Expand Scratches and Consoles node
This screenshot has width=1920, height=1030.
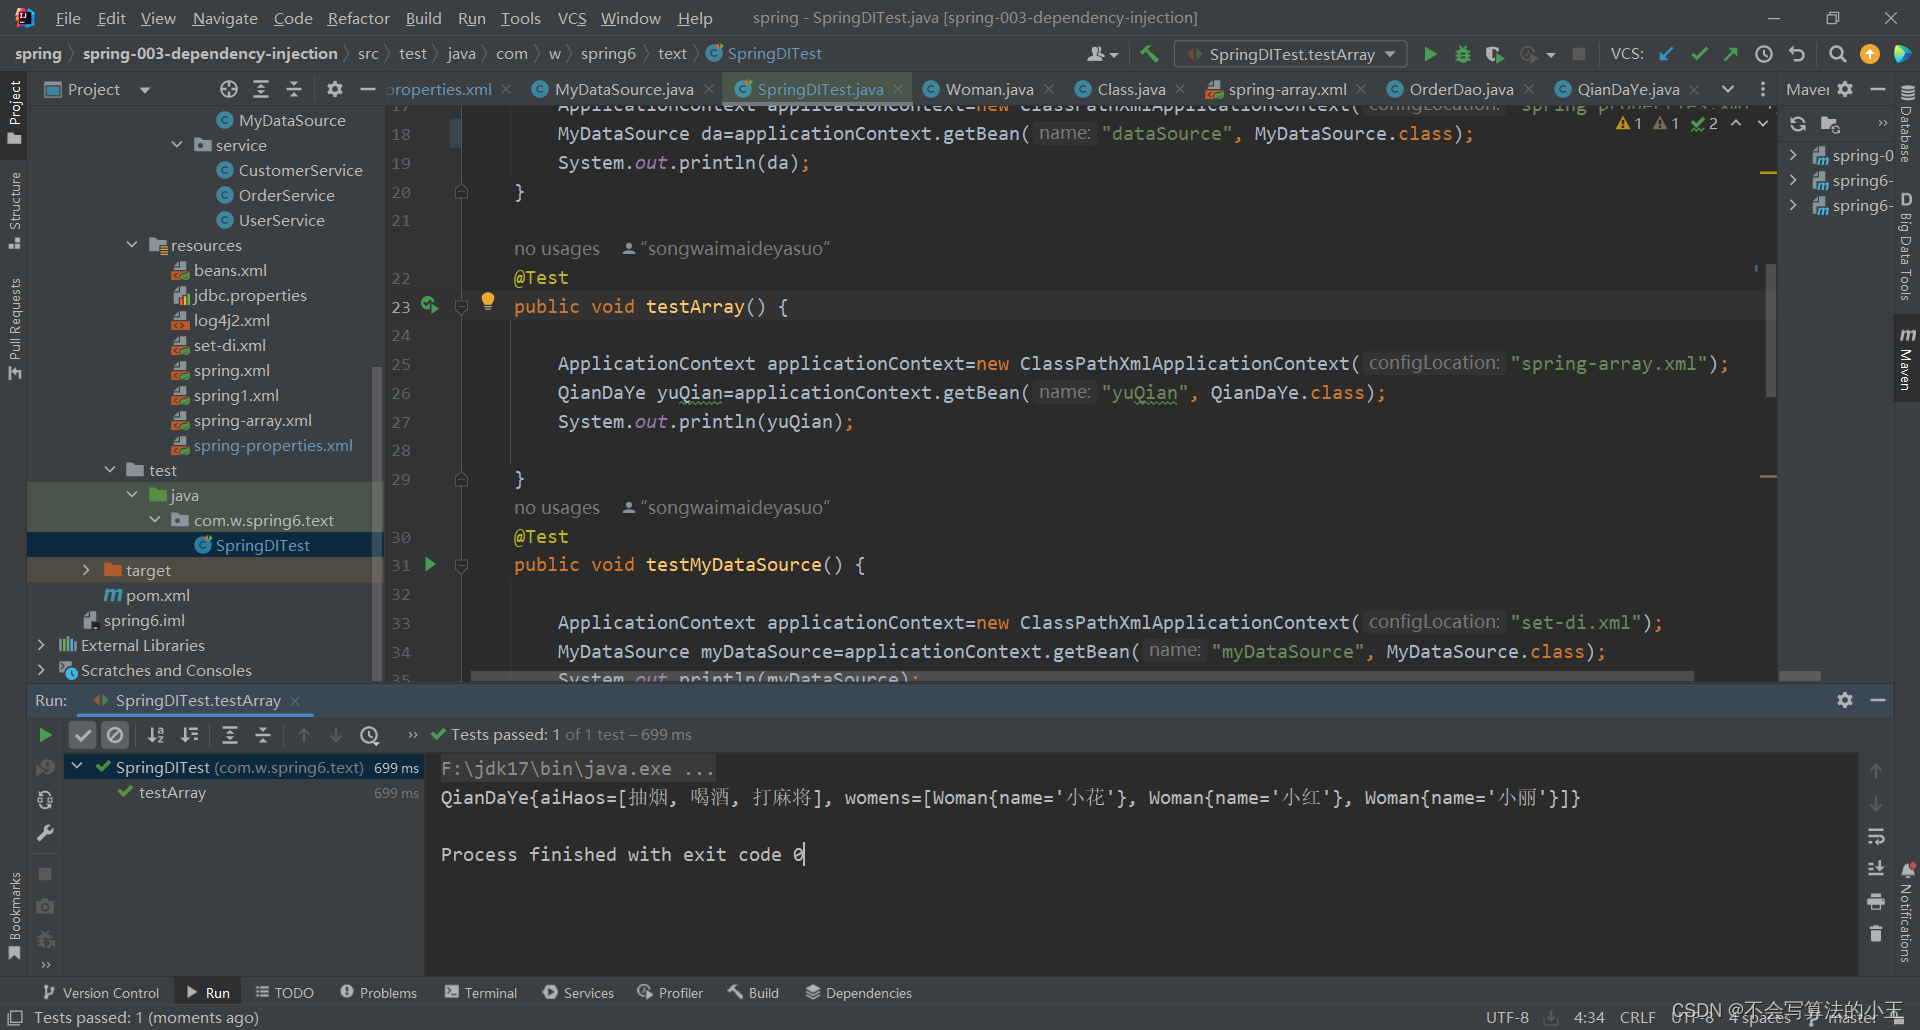click(x=41, y=670)
